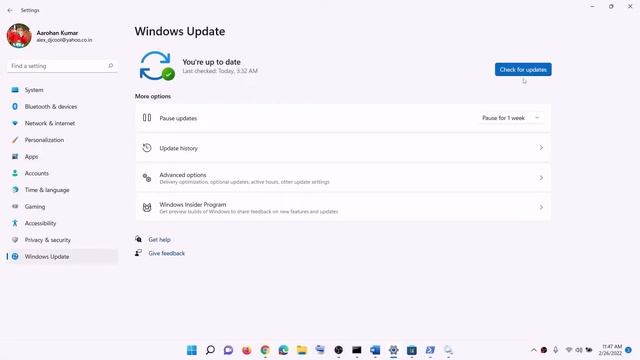
Task: Open the clock showing 11:47 AM
Action: 611,350
